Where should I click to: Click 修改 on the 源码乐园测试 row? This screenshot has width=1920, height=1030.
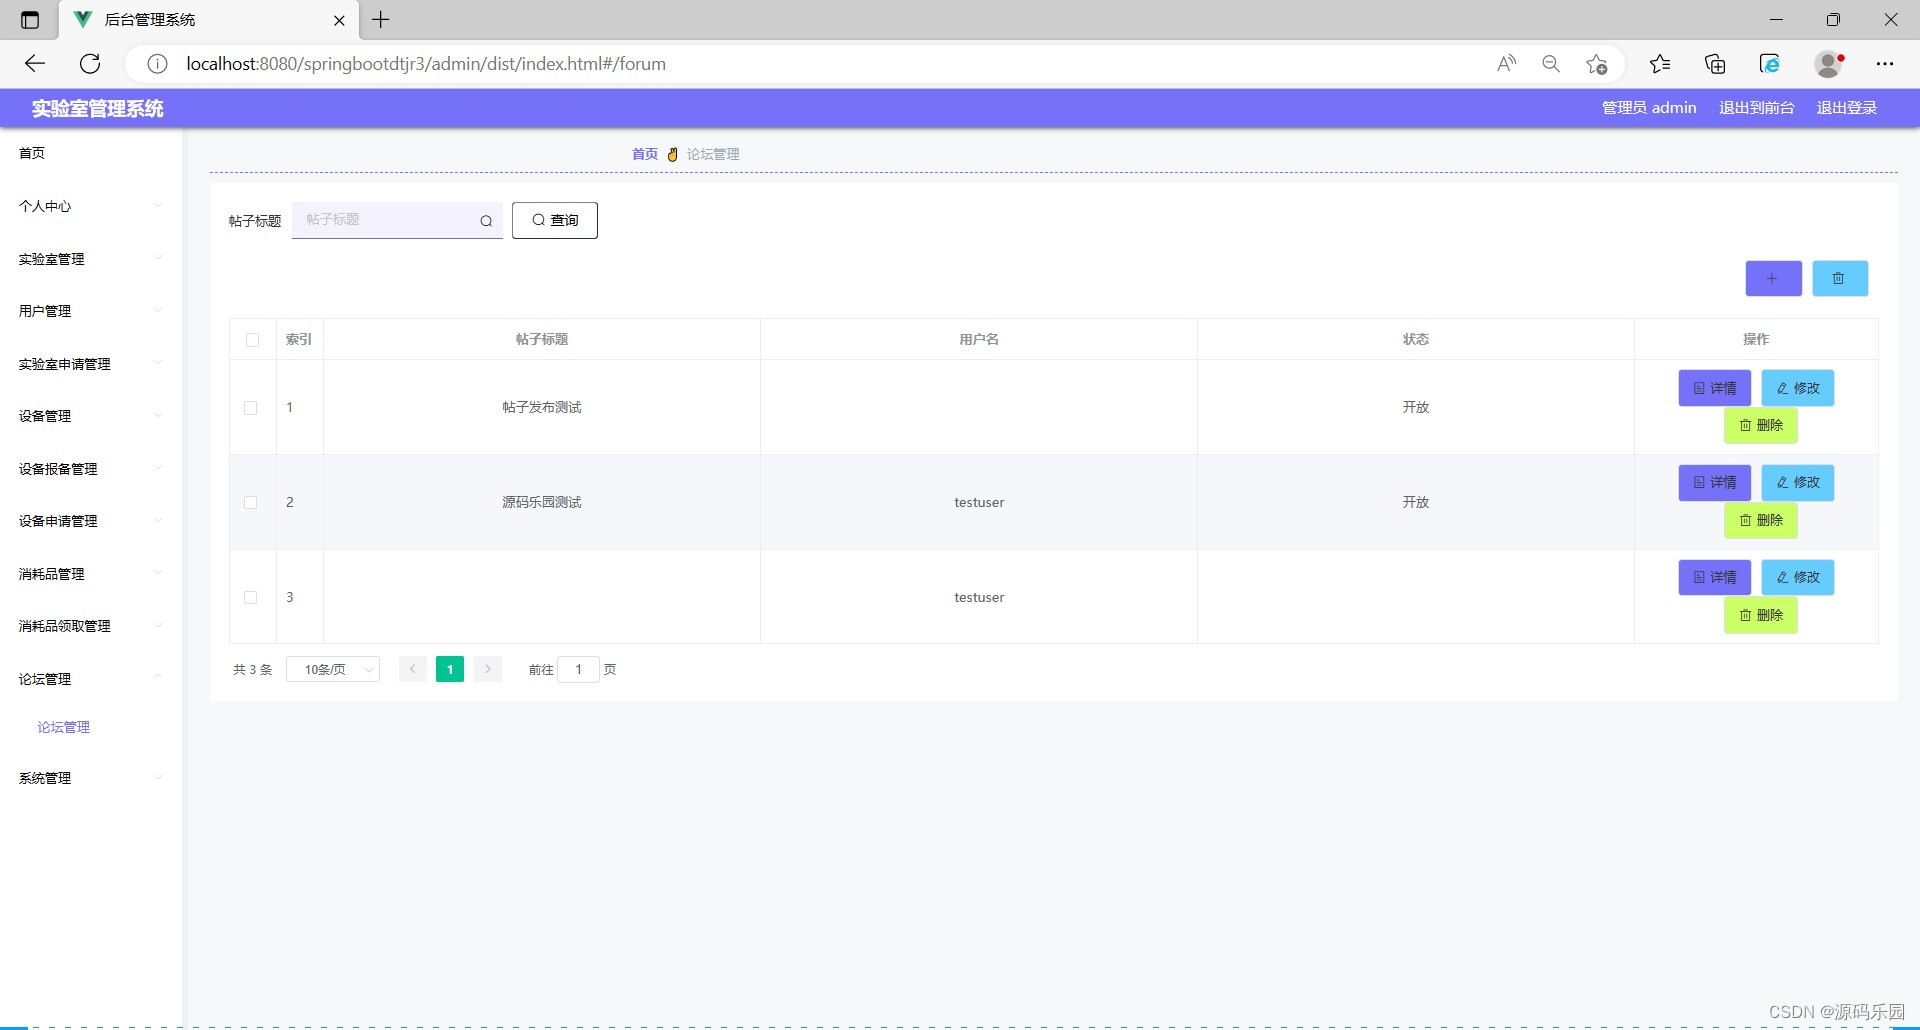tap(1797, 482)
